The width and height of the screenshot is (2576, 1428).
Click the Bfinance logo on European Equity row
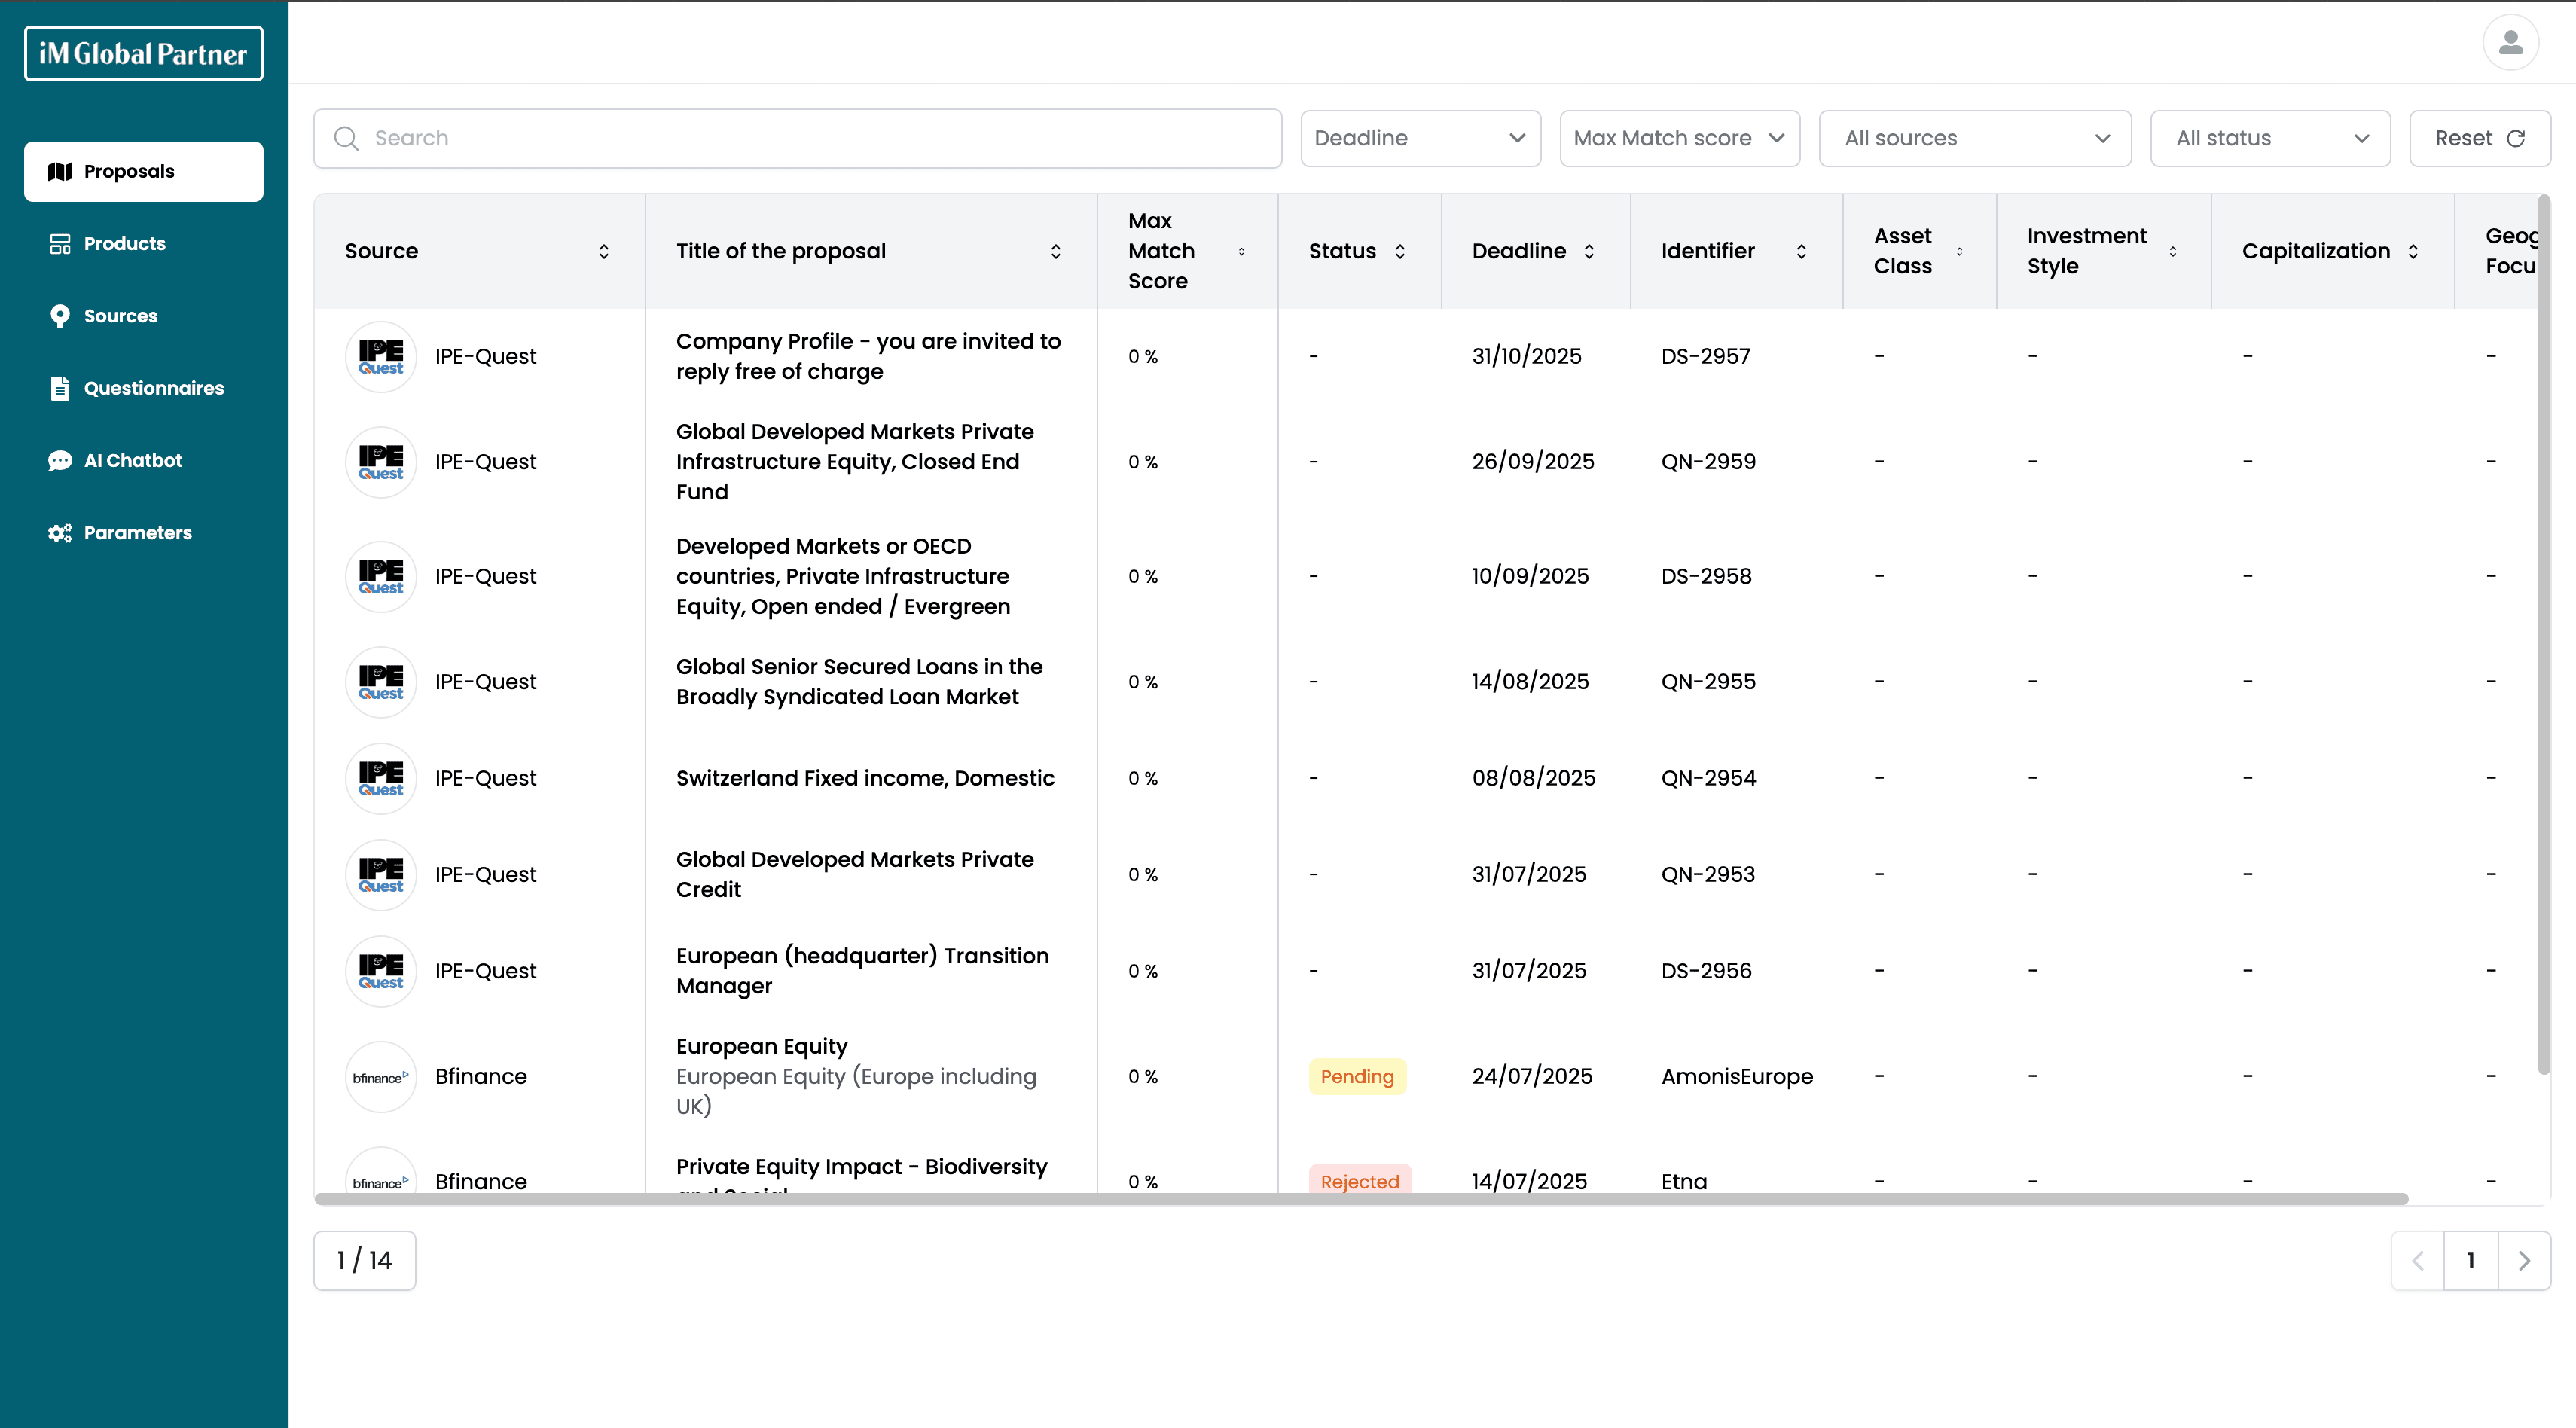[x=380, y=1076]
